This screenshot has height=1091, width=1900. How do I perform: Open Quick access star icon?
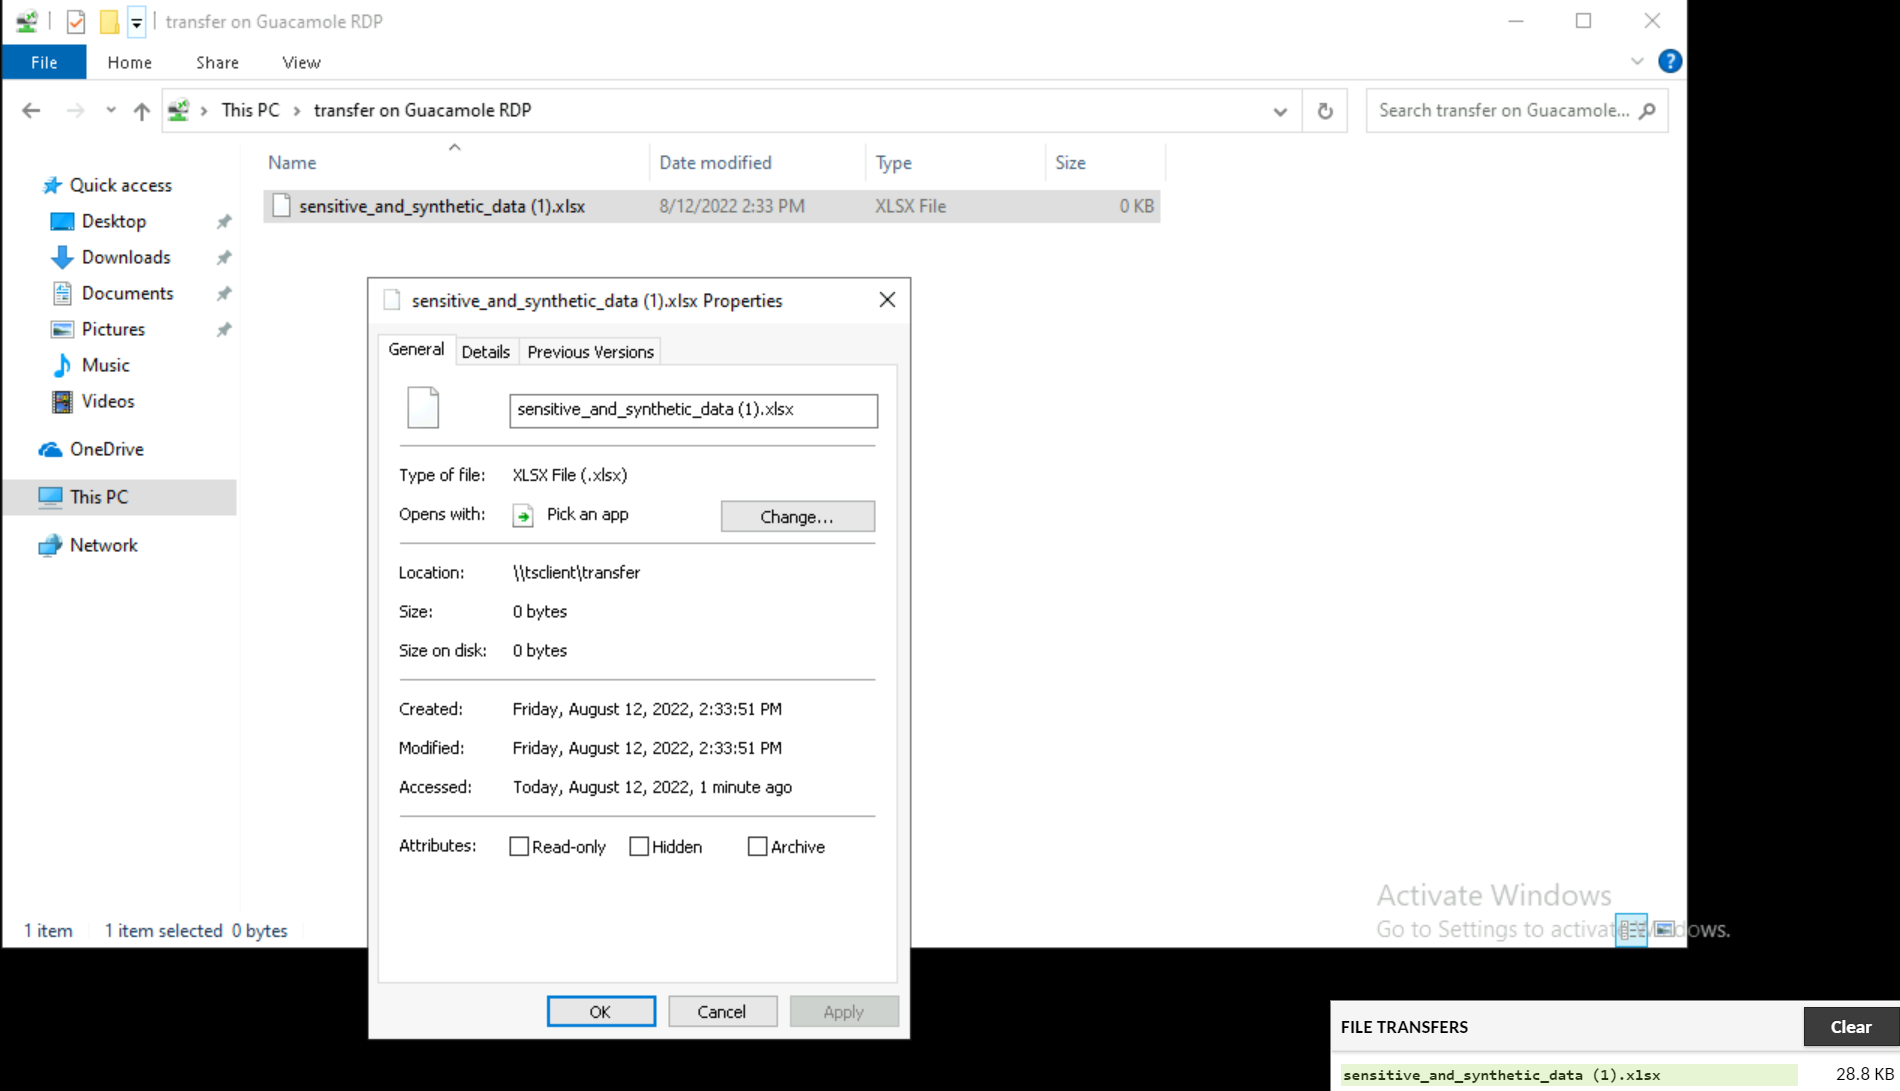pyautogui.click(x=52, y=185)
